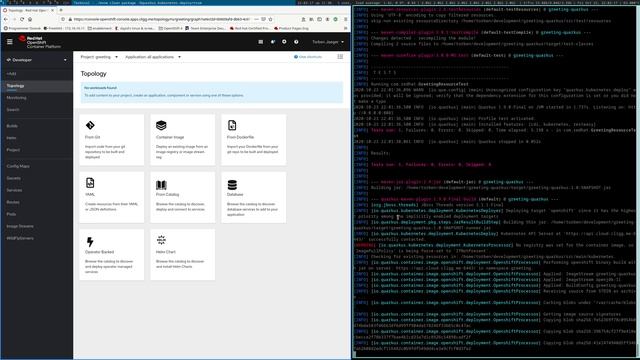Reload the browser page
The height and width of the screenshot is (360, 640).
click(22, 19)
